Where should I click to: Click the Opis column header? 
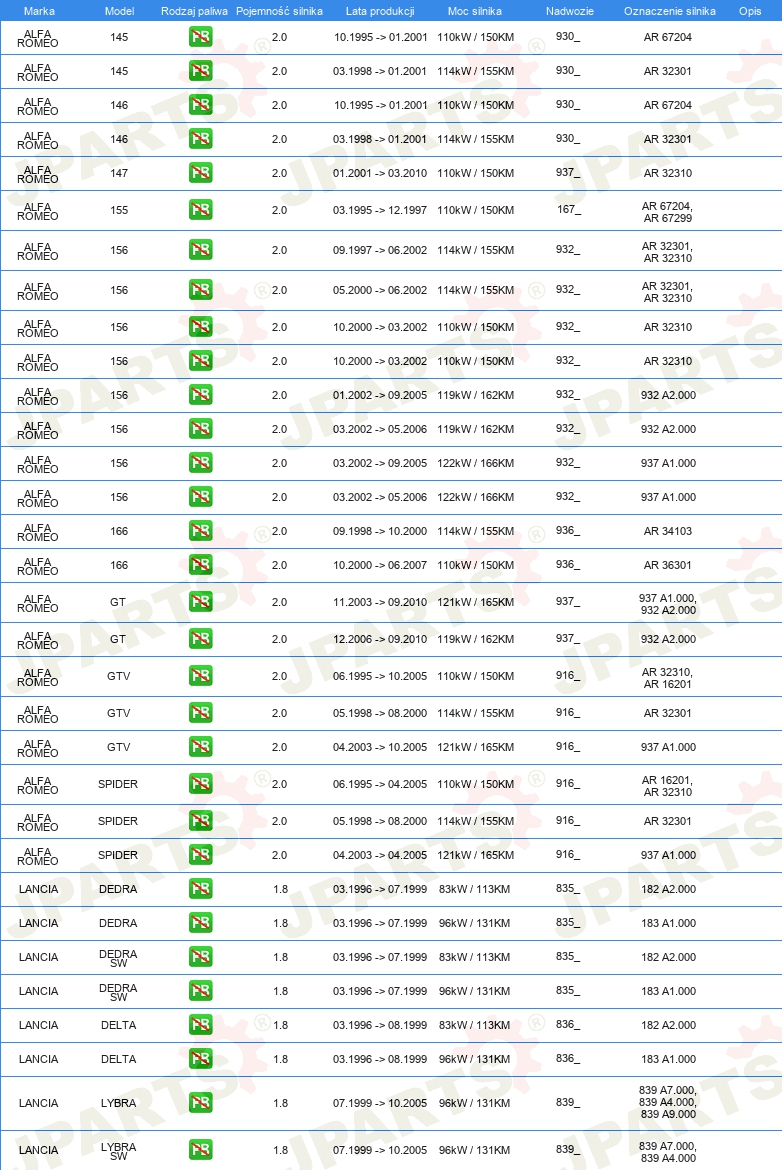[750, 11]
